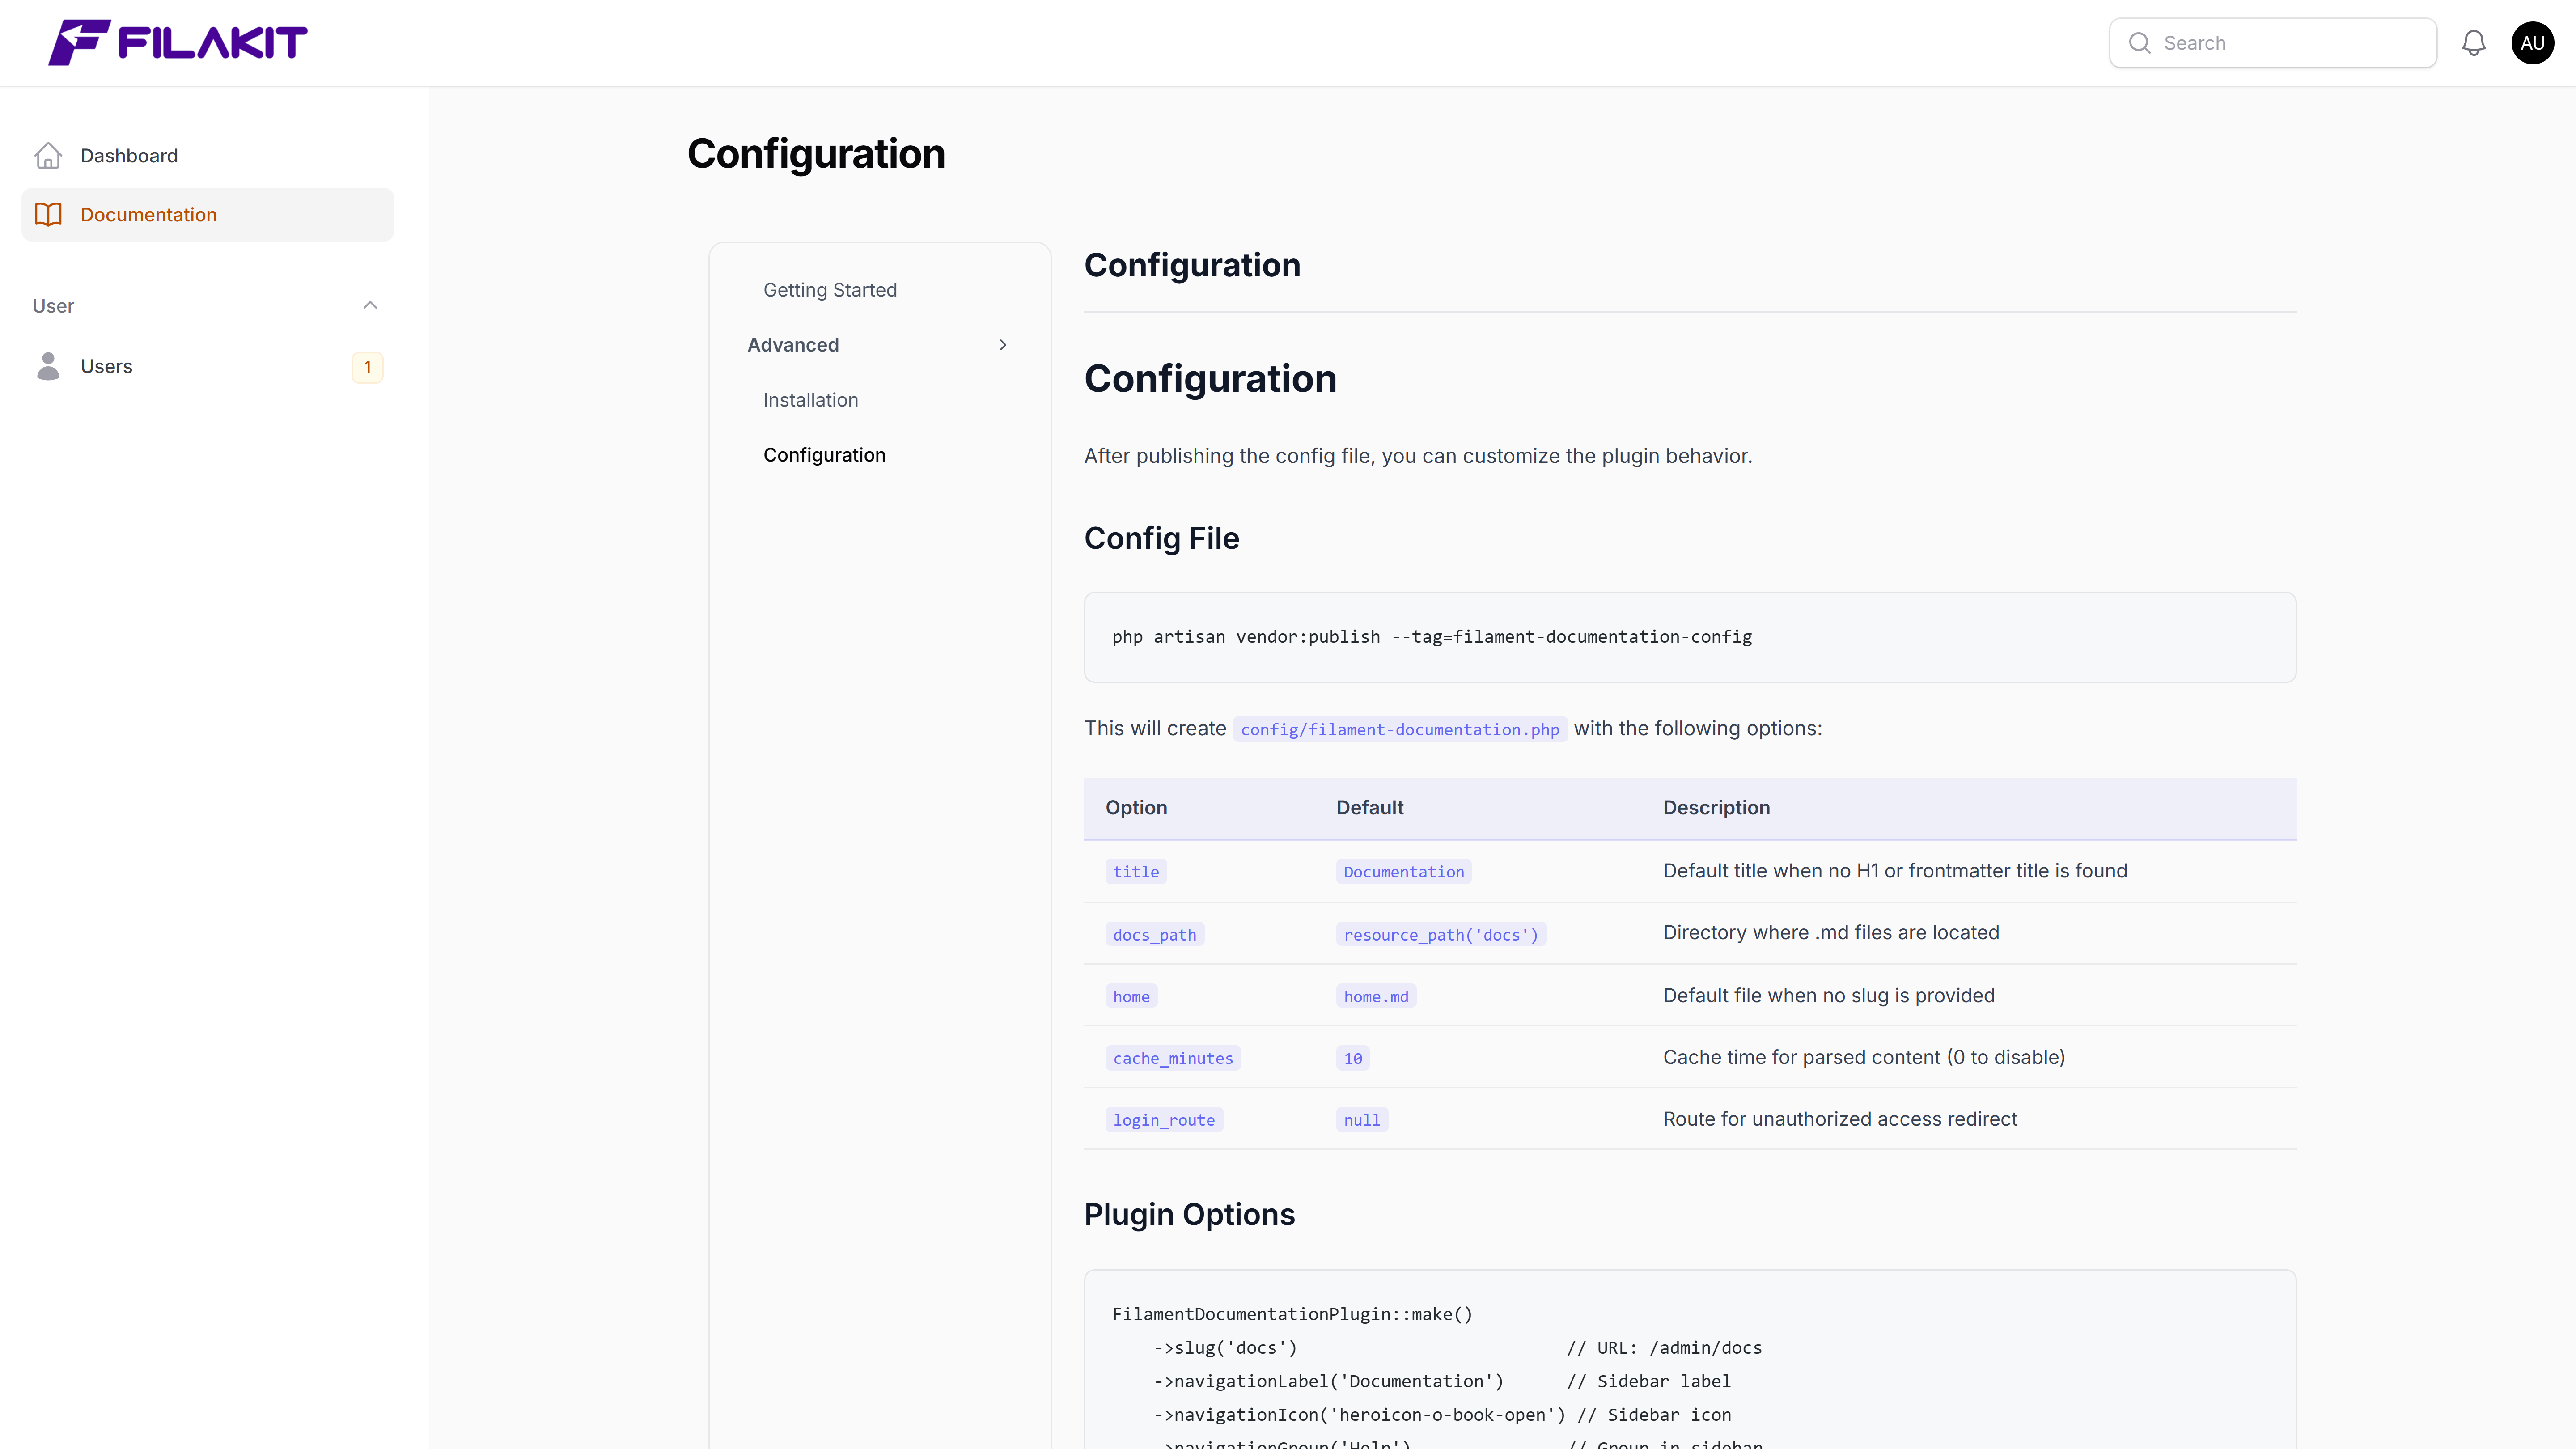Click 'Default title when no H1' description
The width and height of the screenshot is (2576, 1449).
click(x=1895, y=871)
